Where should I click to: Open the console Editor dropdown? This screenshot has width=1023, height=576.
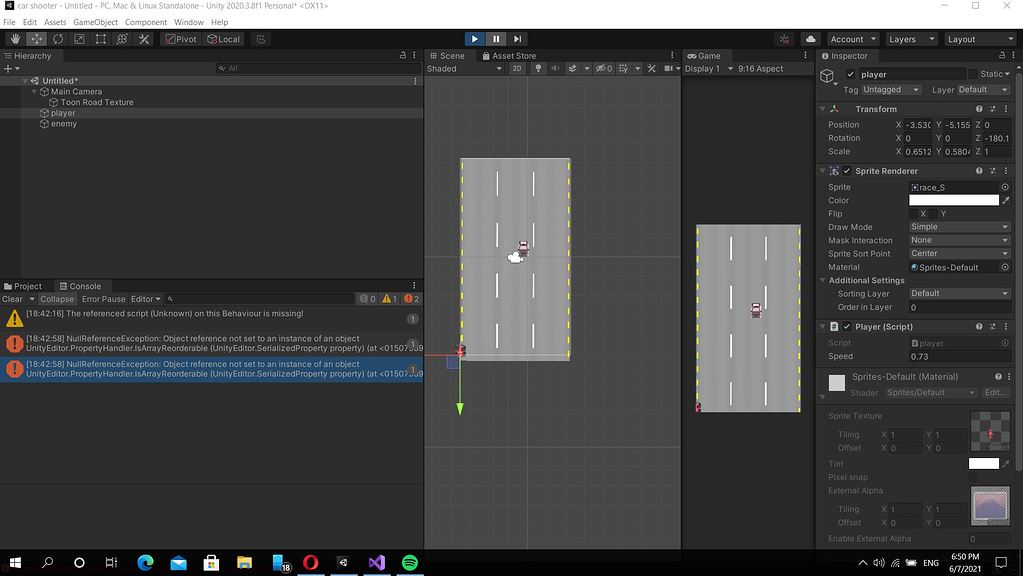click(x=145, y=299)
